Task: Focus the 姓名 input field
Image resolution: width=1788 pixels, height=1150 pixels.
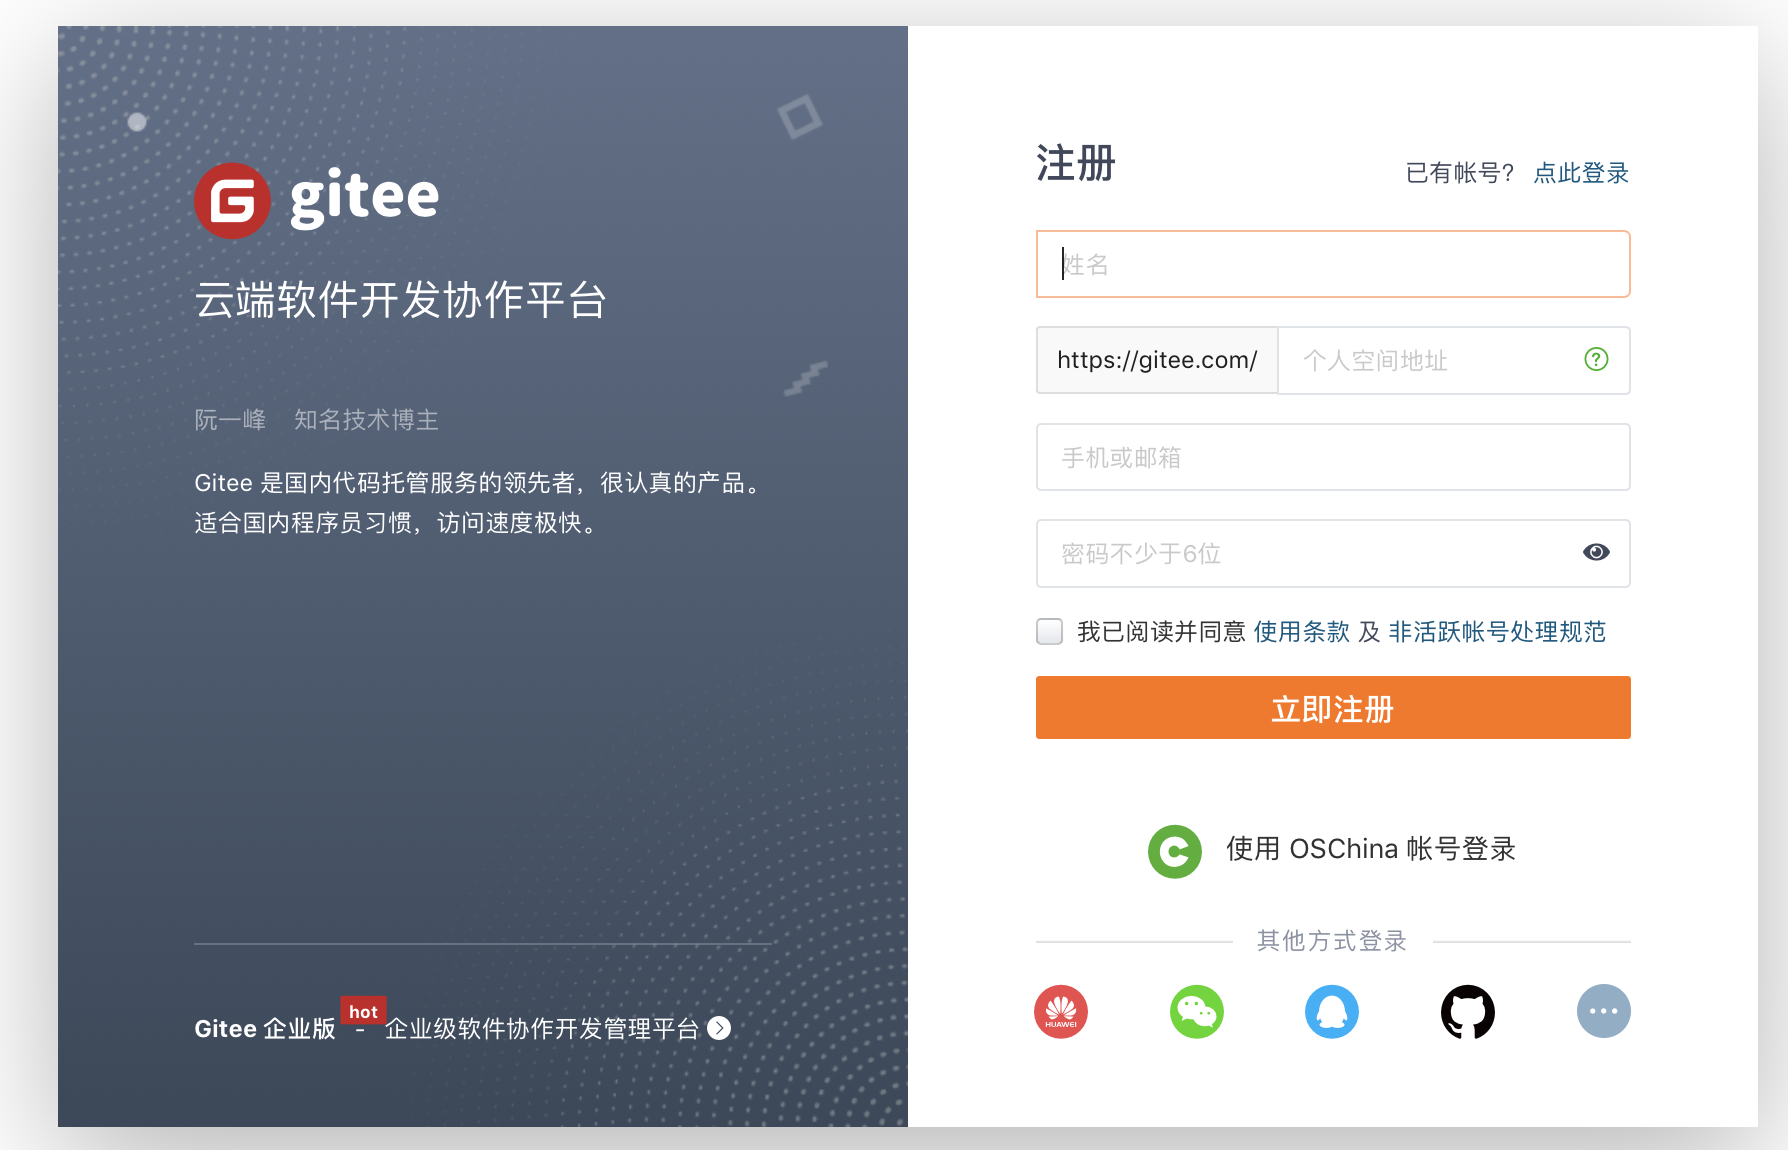Action: (x=1333, y=264)
